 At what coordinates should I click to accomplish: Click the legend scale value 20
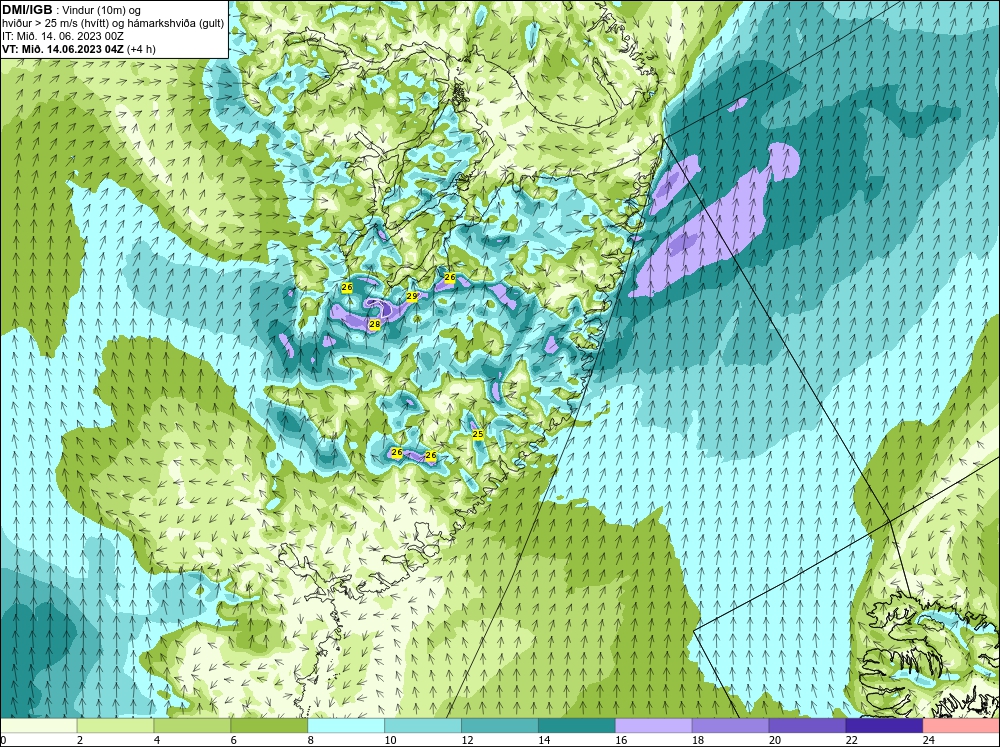pos(775,740)
